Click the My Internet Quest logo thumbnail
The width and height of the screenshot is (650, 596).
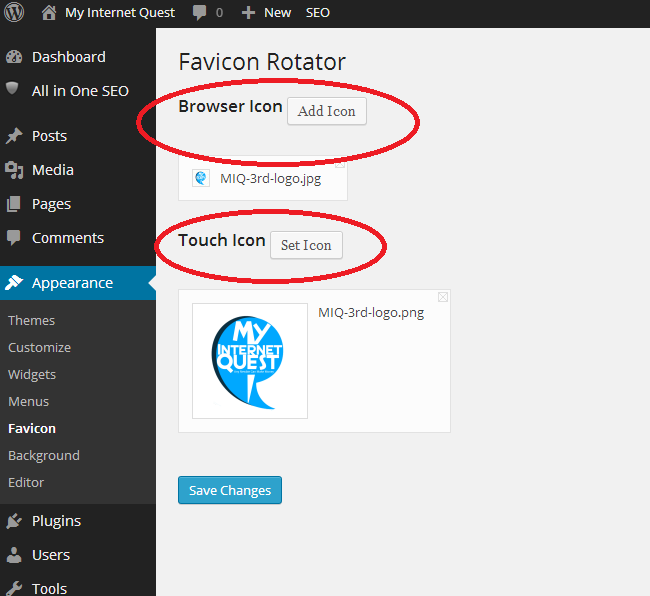(250, 361)
